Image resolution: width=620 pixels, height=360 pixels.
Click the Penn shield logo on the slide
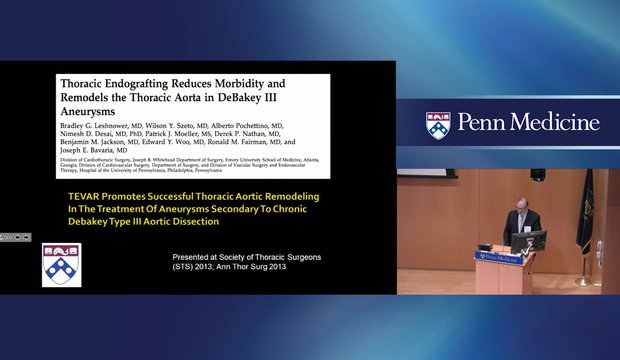[x=62, y=265]
